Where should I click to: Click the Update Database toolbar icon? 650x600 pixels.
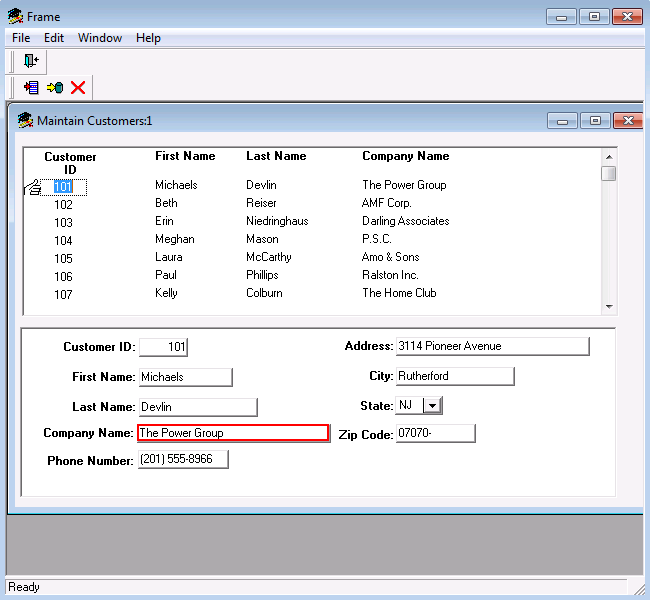(54, 88)
